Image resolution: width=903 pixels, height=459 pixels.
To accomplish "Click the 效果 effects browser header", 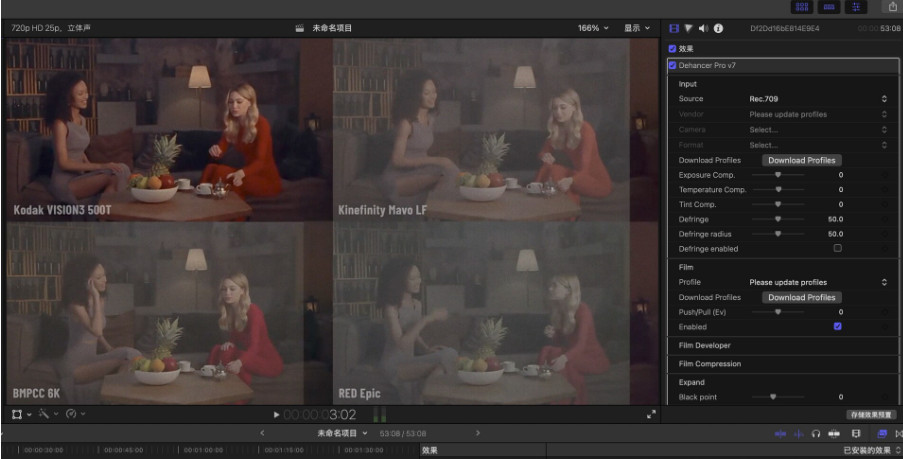I will point(430,450).
